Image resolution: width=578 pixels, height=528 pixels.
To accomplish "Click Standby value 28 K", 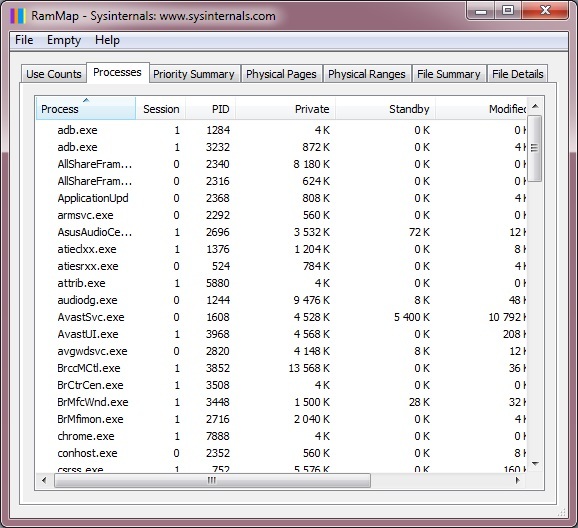I will [419, 402].
